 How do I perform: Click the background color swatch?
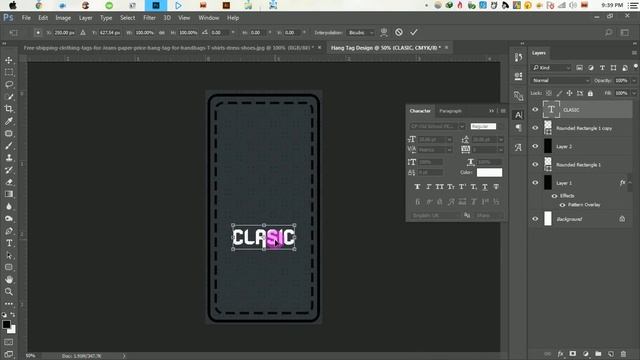coord(13,329)
